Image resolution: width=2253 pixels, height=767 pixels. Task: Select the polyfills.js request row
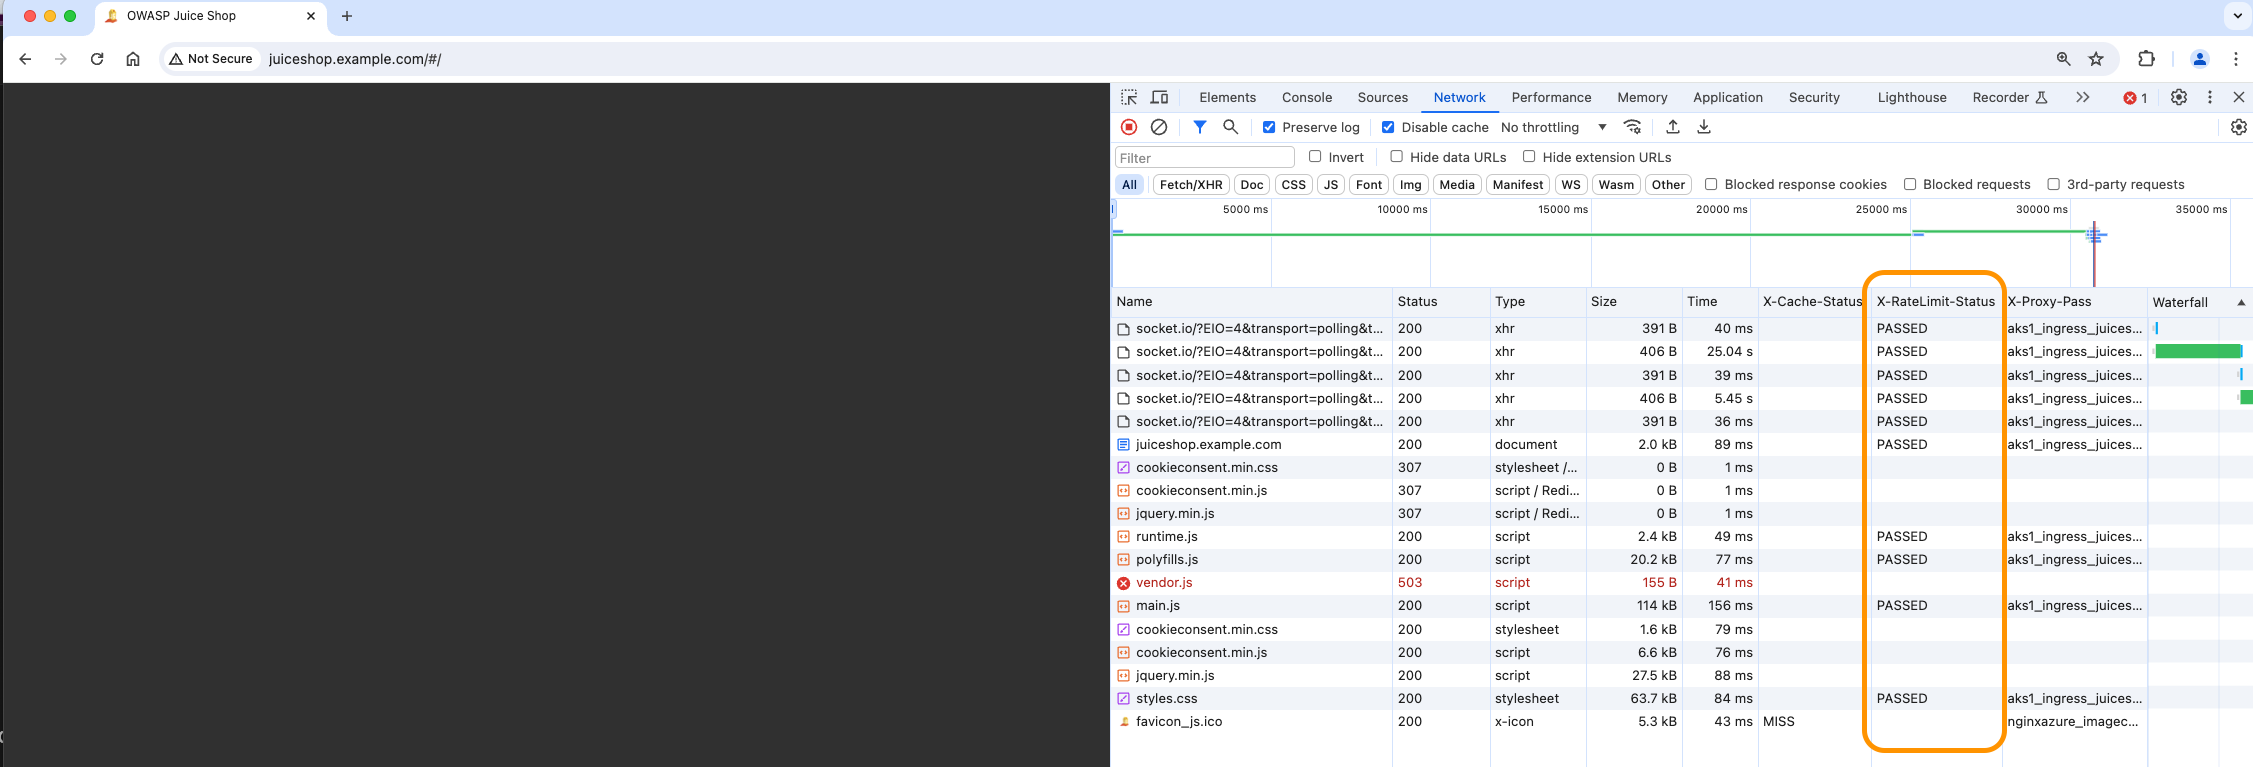coord(1682,559)
